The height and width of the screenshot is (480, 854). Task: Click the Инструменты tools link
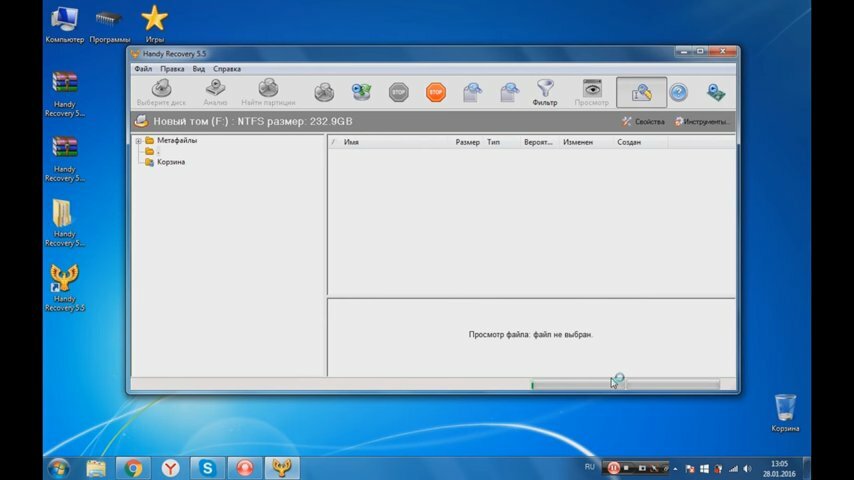pos(702,121)
